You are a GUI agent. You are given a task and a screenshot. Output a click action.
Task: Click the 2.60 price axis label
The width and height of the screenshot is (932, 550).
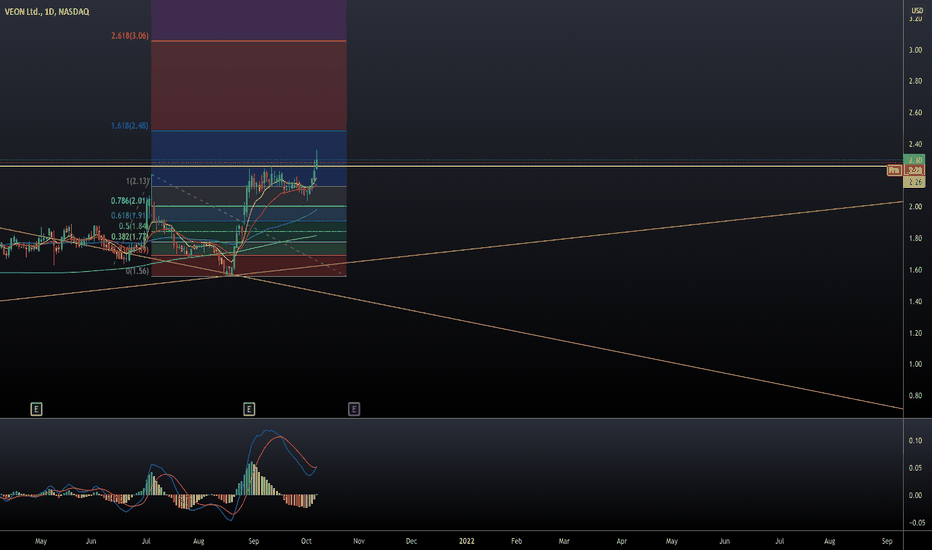[x=915, y=112]
